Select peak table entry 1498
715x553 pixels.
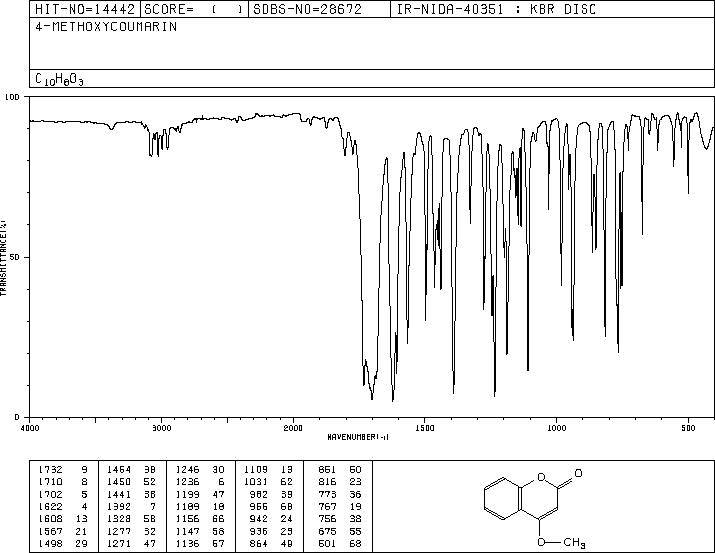tap(63, 544)
